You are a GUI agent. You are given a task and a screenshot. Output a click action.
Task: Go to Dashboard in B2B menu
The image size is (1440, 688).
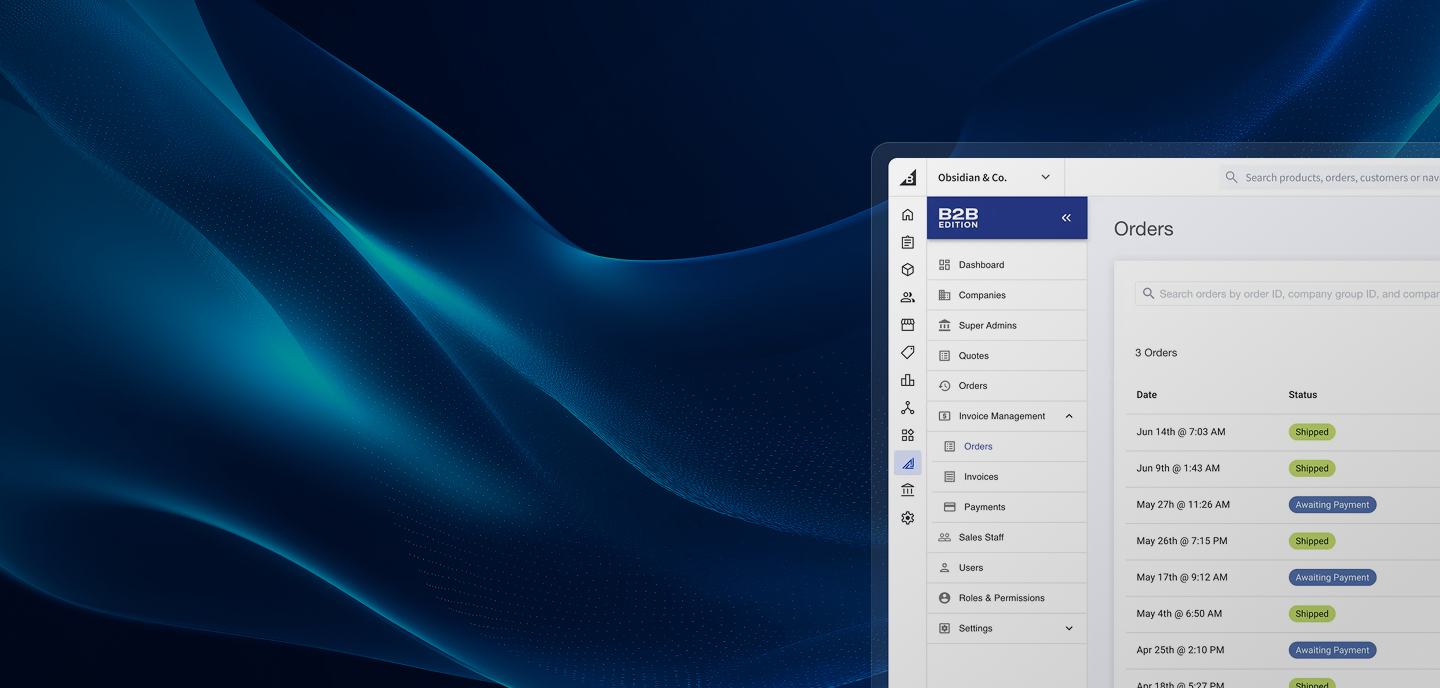(1007, 265)
